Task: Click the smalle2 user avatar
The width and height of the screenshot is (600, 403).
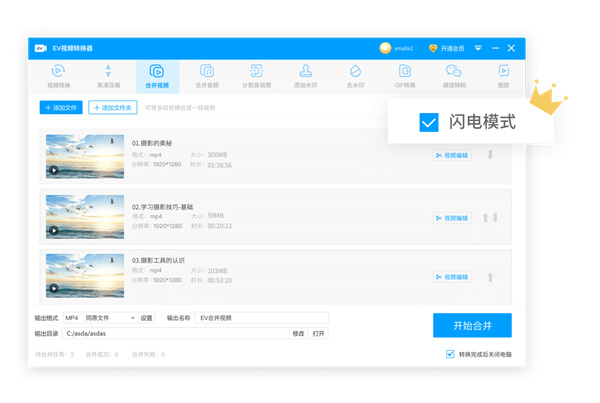Action: (385, 48)
